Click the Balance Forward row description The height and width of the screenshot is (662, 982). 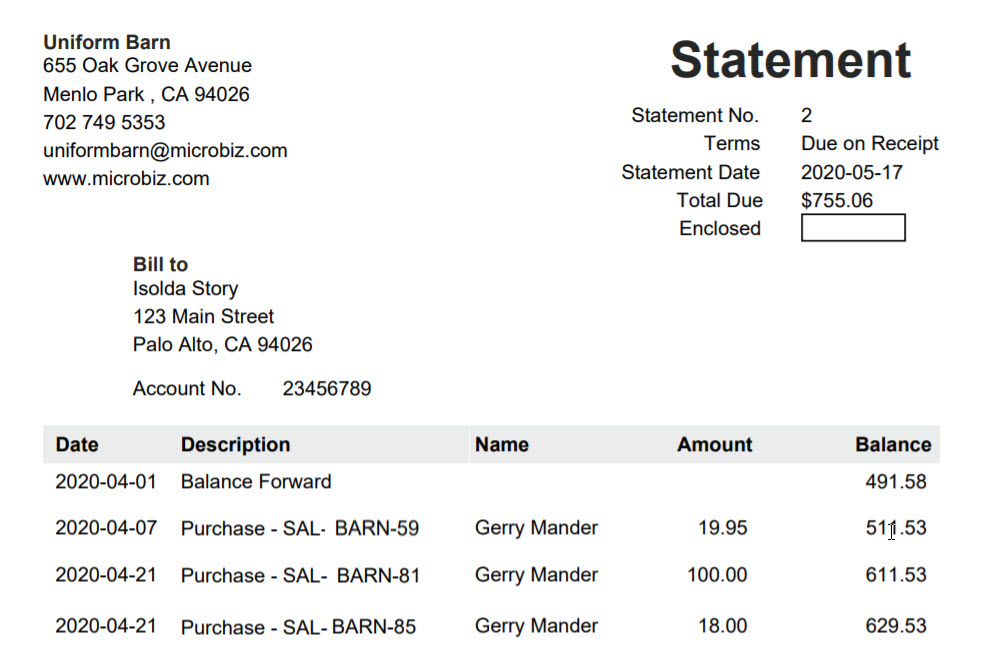coord(256,481)
